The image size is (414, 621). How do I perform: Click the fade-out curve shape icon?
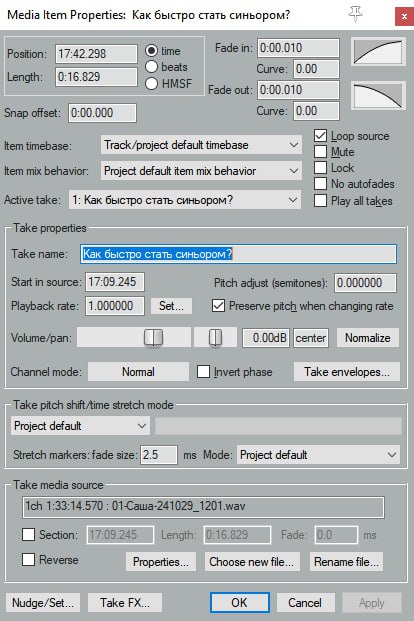tap(378, 95)
